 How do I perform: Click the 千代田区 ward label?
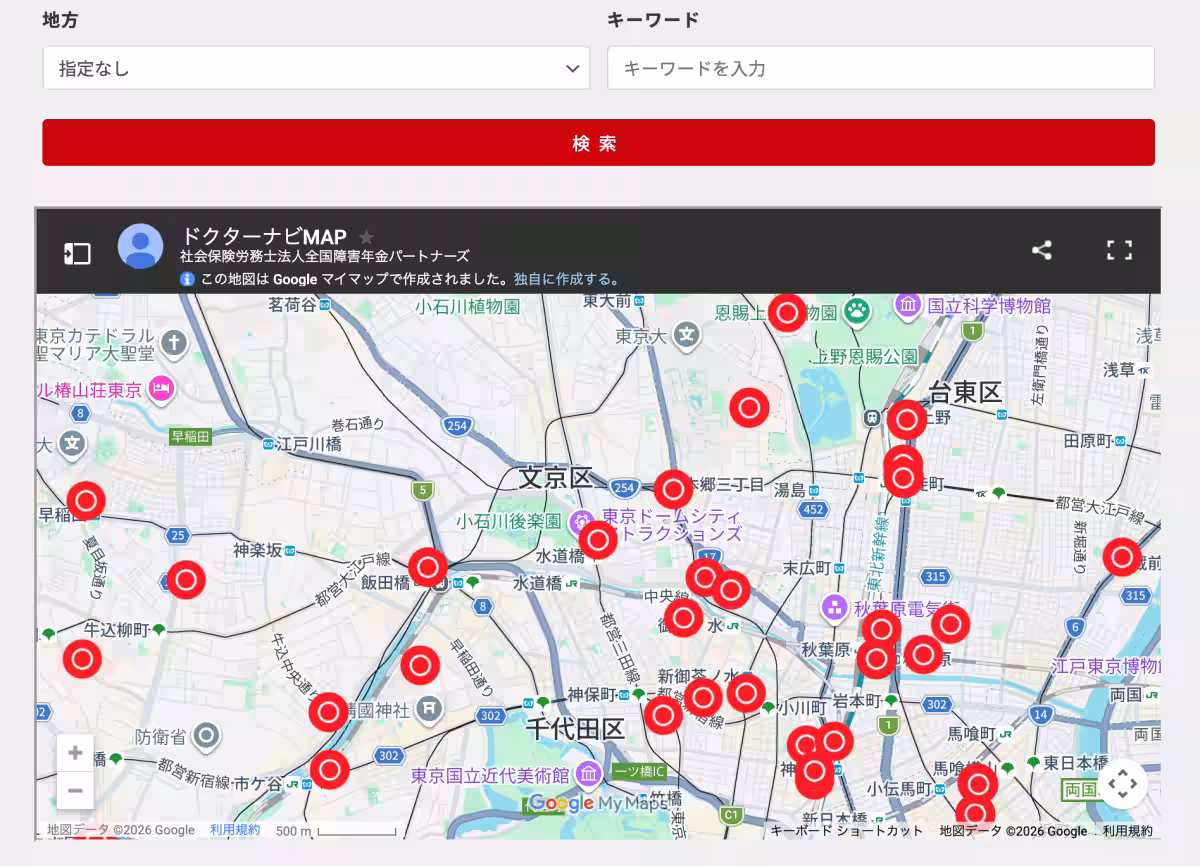coord(575,729)
